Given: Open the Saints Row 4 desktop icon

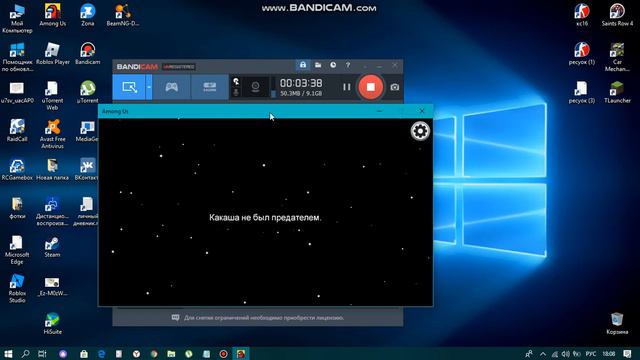Looking at the screenshot, I should [617, 15].
